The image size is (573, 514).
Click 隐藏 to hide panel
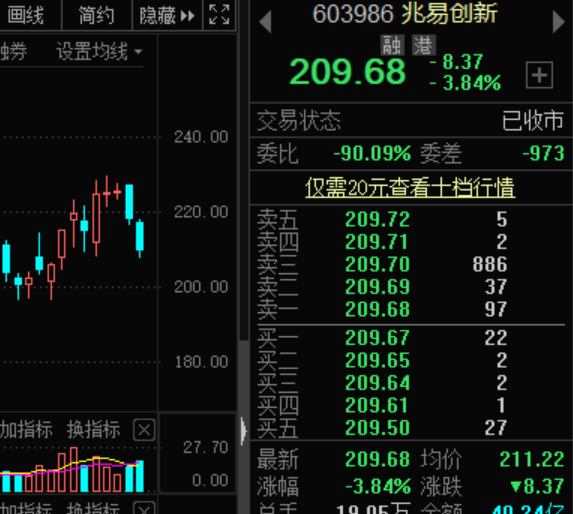coord(167,15)
